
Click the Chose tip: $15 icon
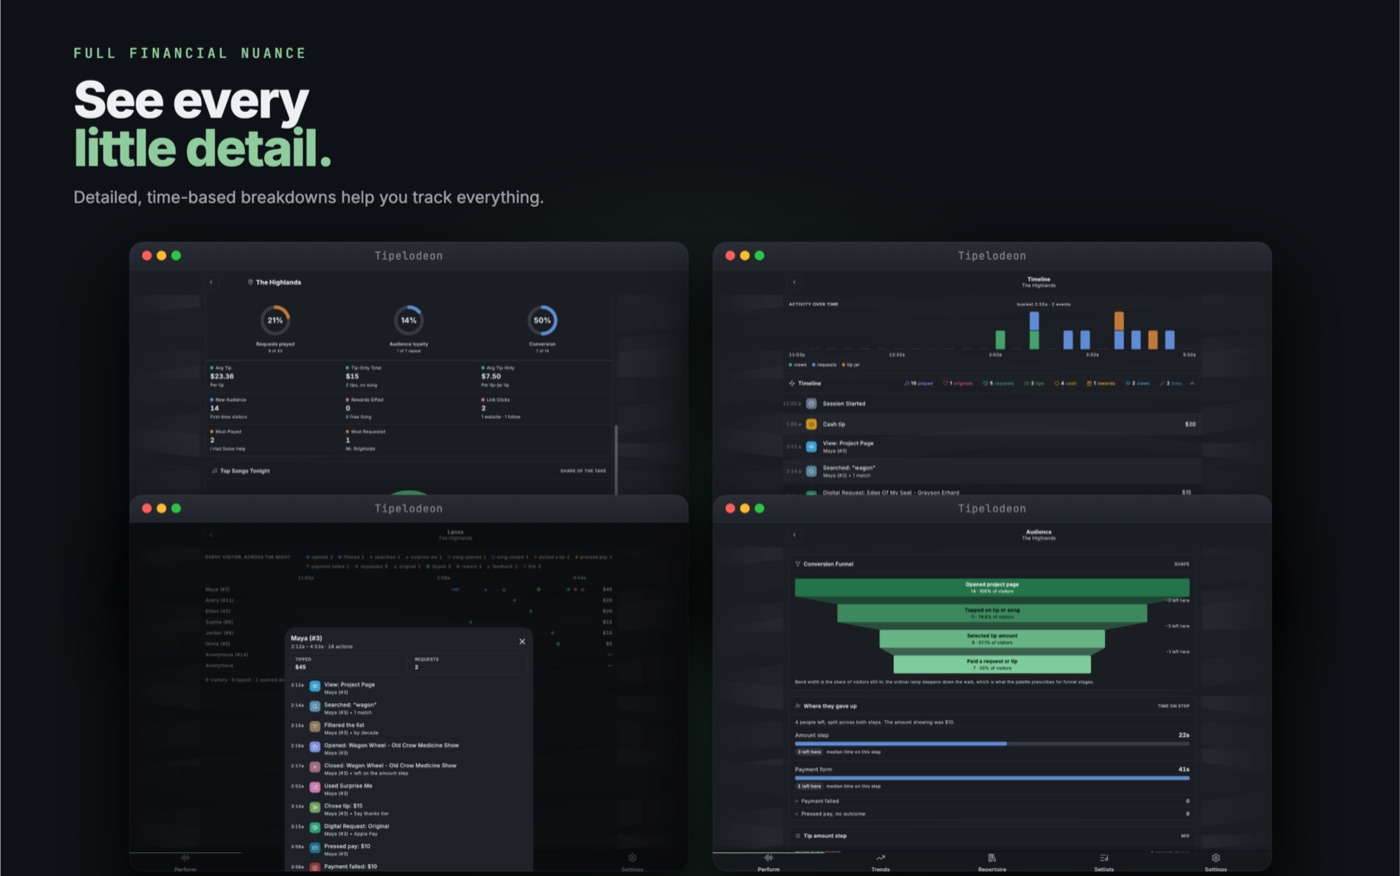(314, 808)
